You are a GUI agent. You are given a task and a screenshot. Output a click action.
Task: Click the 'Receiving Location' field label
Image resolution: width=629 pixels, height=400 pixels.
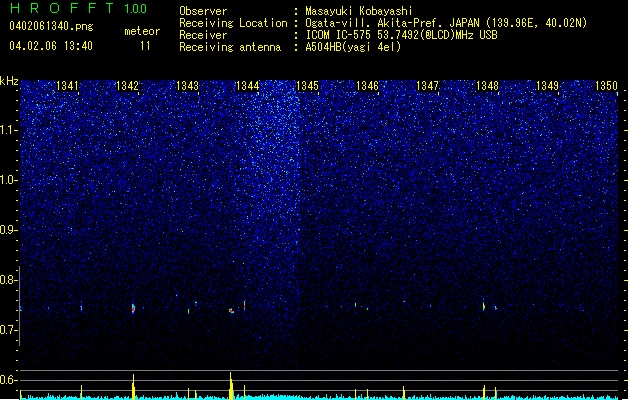coord(233,23)
